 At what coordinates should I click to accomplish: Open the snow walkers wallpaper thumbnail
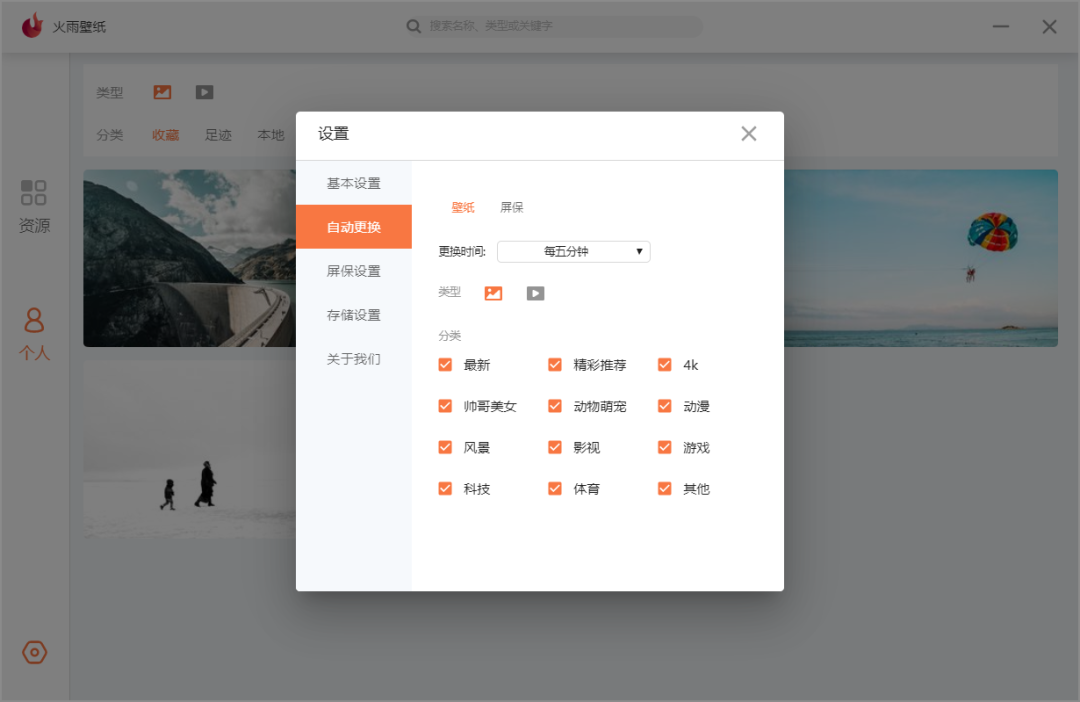[189, 449]
